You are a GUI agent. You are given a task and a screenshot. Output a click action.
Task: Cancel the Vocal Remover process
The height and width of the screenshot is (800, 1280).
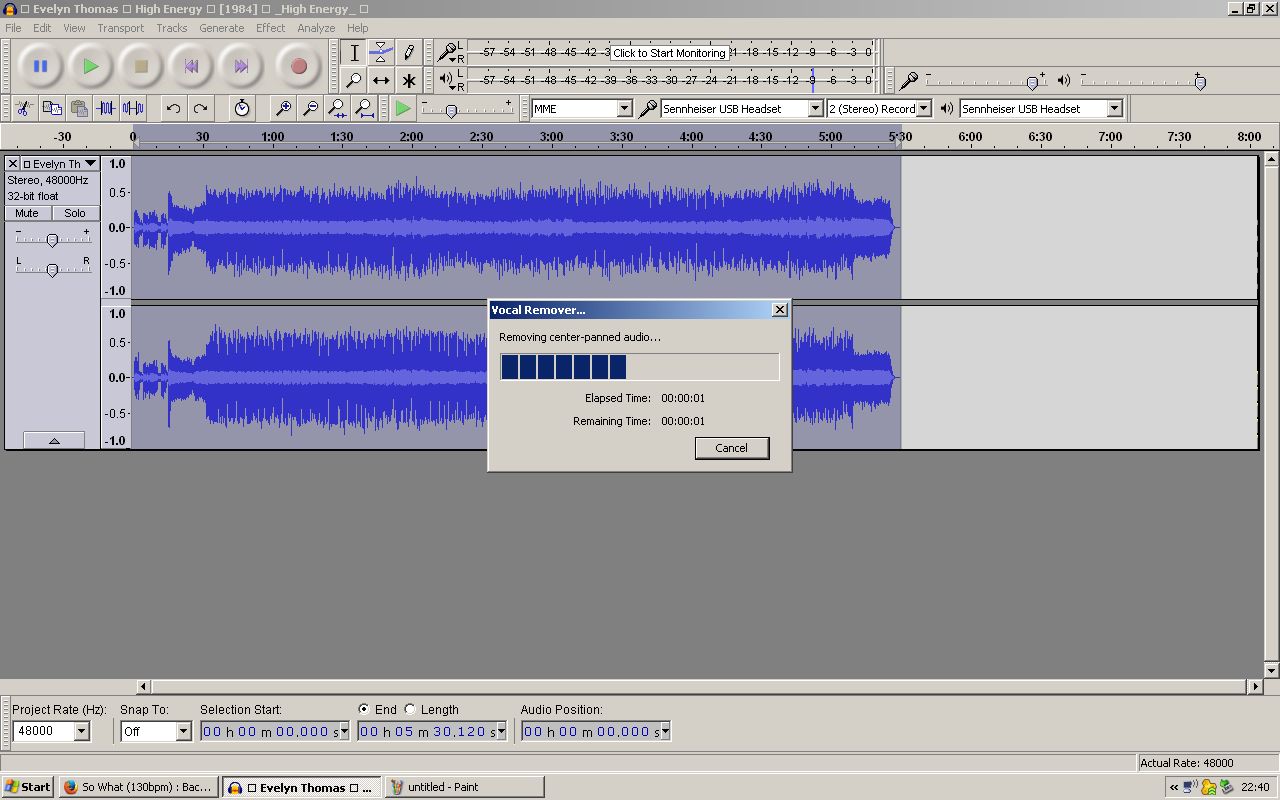731,448
